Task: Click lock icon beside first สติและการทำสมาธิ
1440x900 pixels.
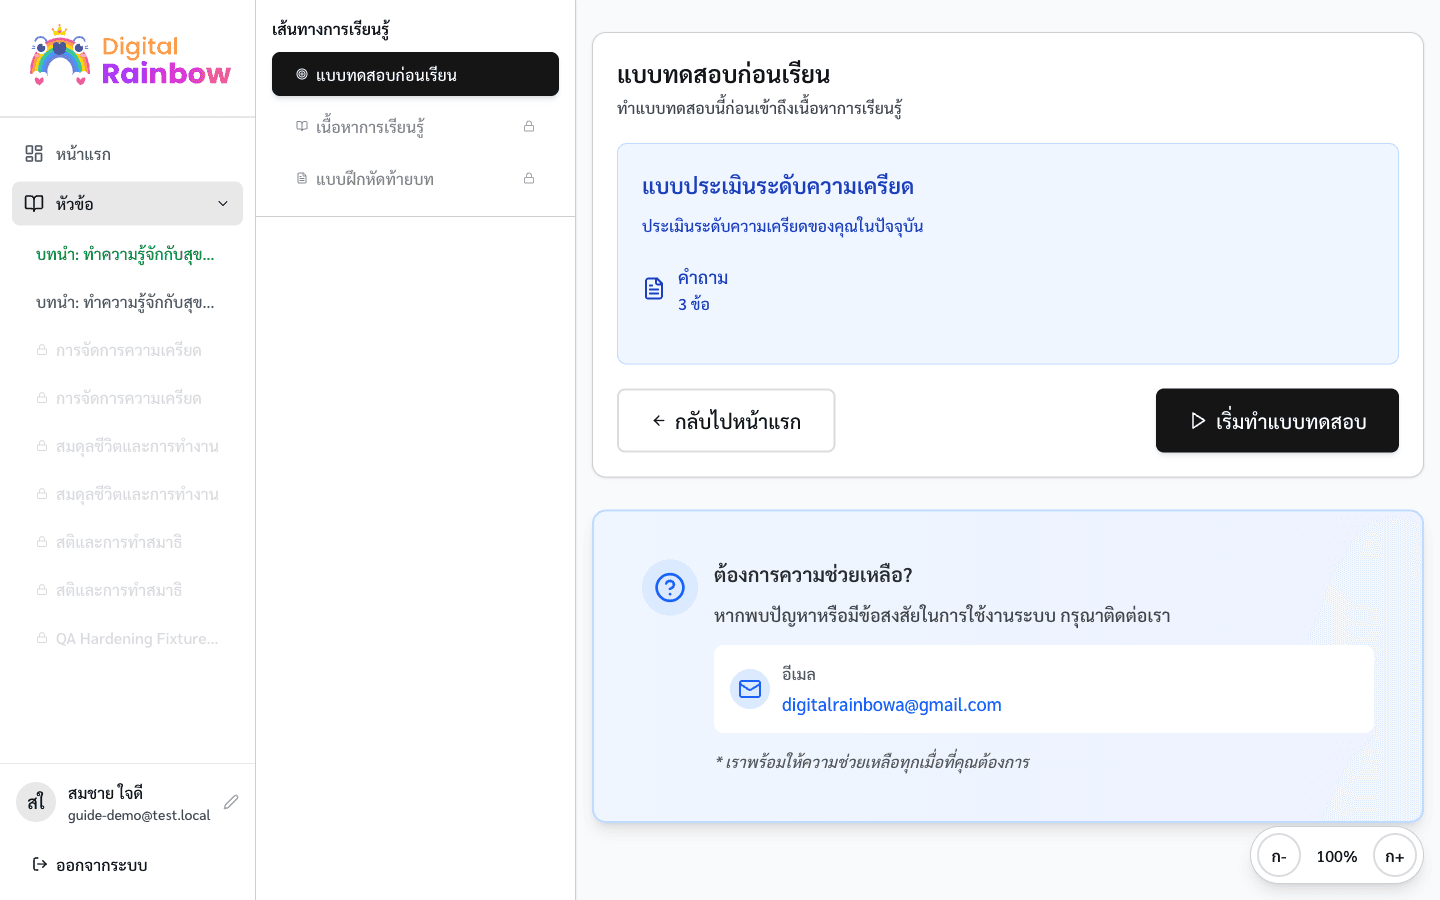Action: 42,542
